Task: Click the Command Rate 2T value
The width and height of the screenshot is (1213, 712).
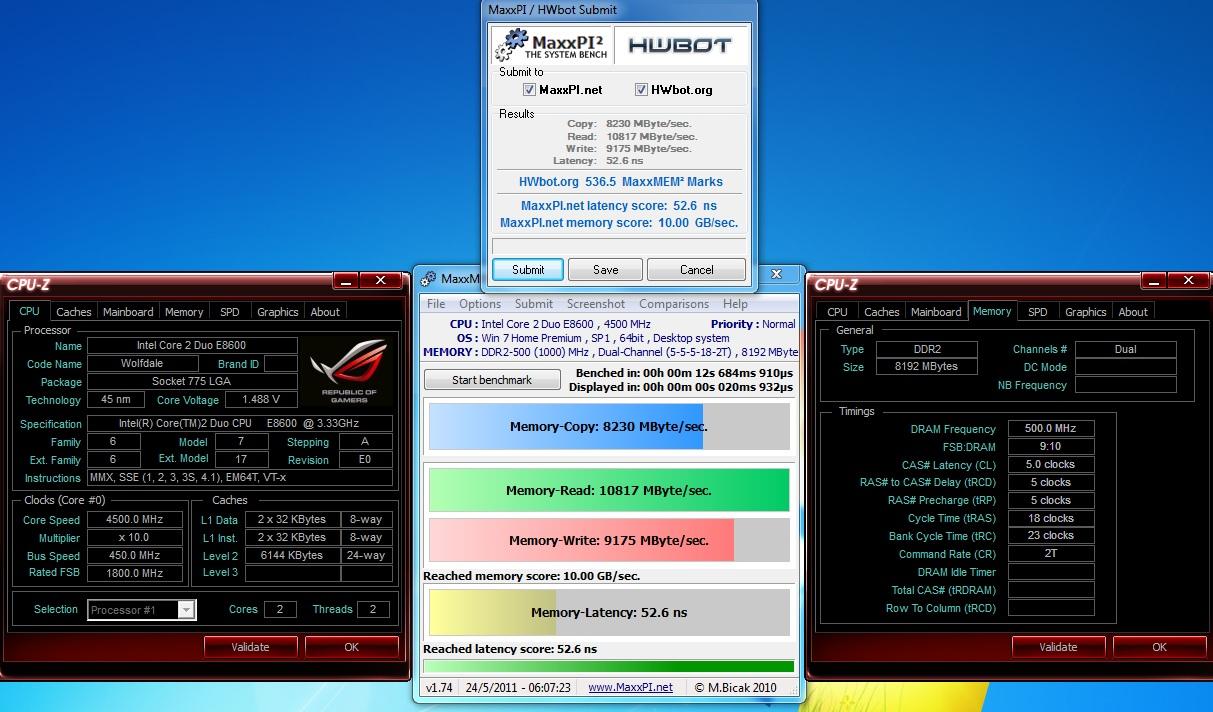Action: 1051,555
